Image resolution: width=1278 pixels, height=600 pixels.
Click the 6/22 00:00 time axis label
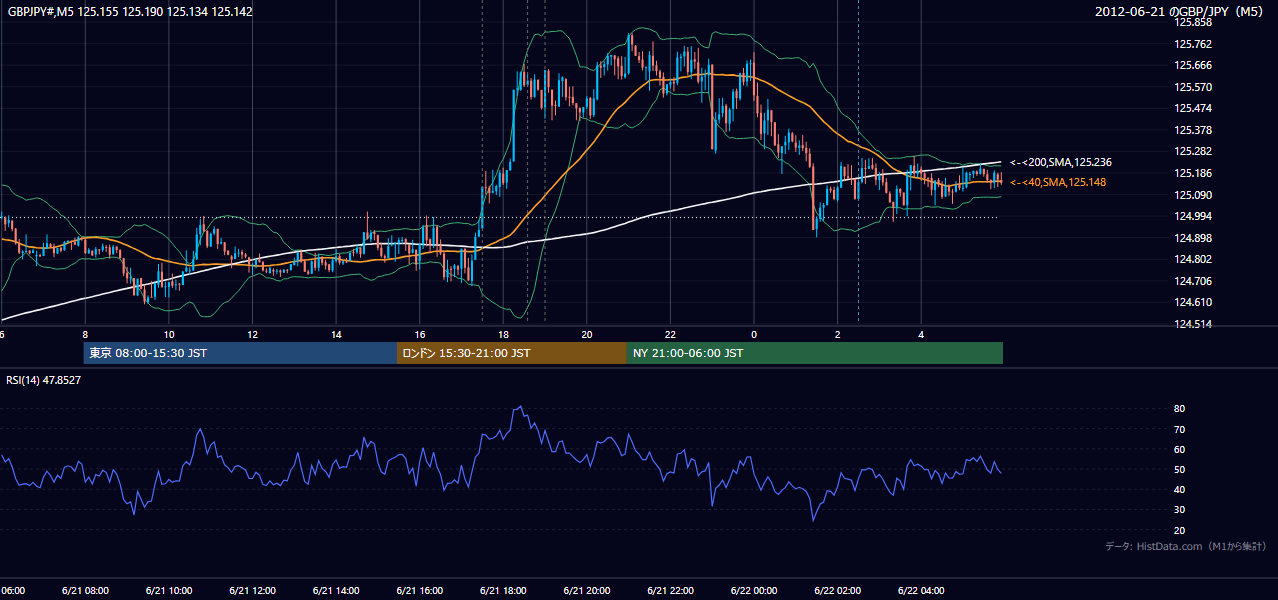pos(754,591)
